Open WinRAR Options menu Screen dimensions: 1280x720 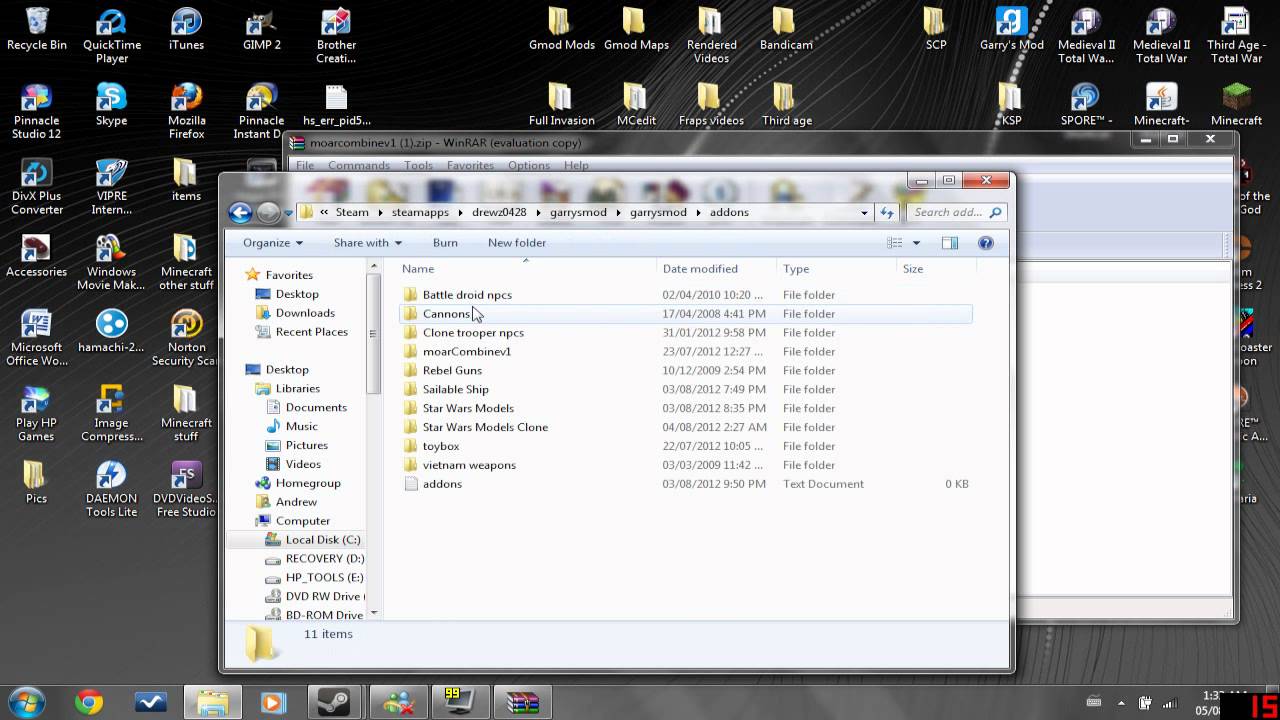(x=528, y=165)
